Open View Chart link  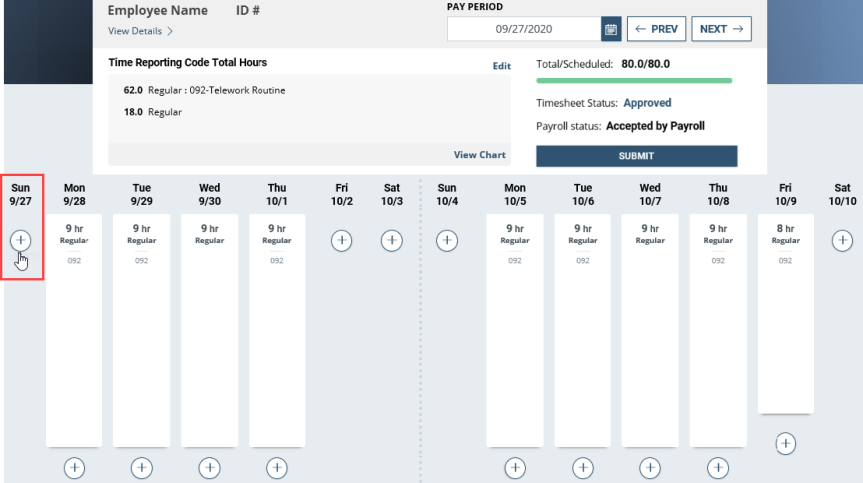(479, 155)
